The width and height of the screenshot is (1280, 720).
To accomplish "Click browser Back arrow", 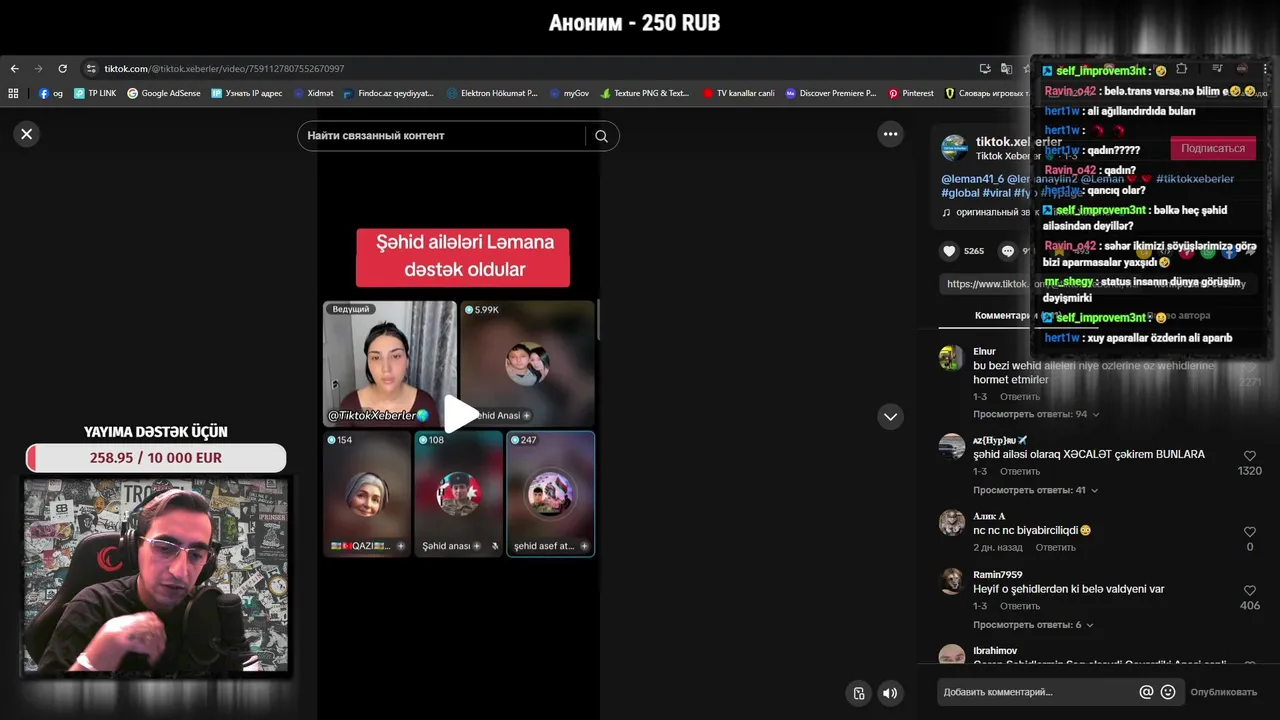I will click(14, 69).
